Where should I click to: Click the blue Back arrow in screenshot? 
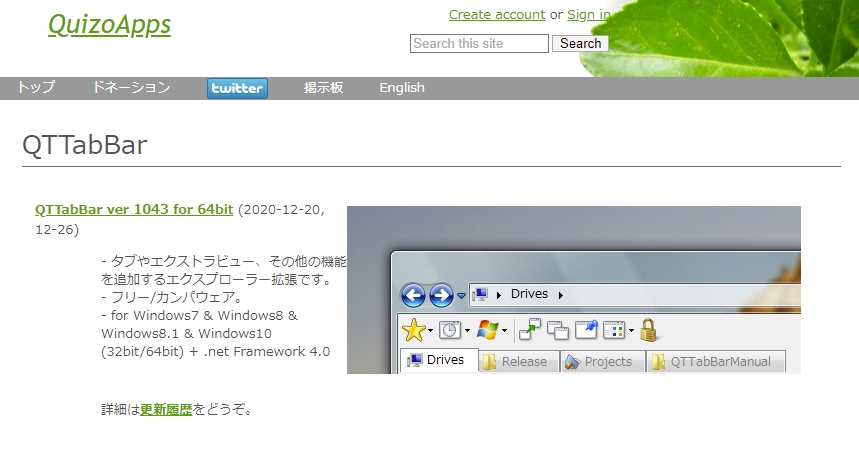point(413,295)
